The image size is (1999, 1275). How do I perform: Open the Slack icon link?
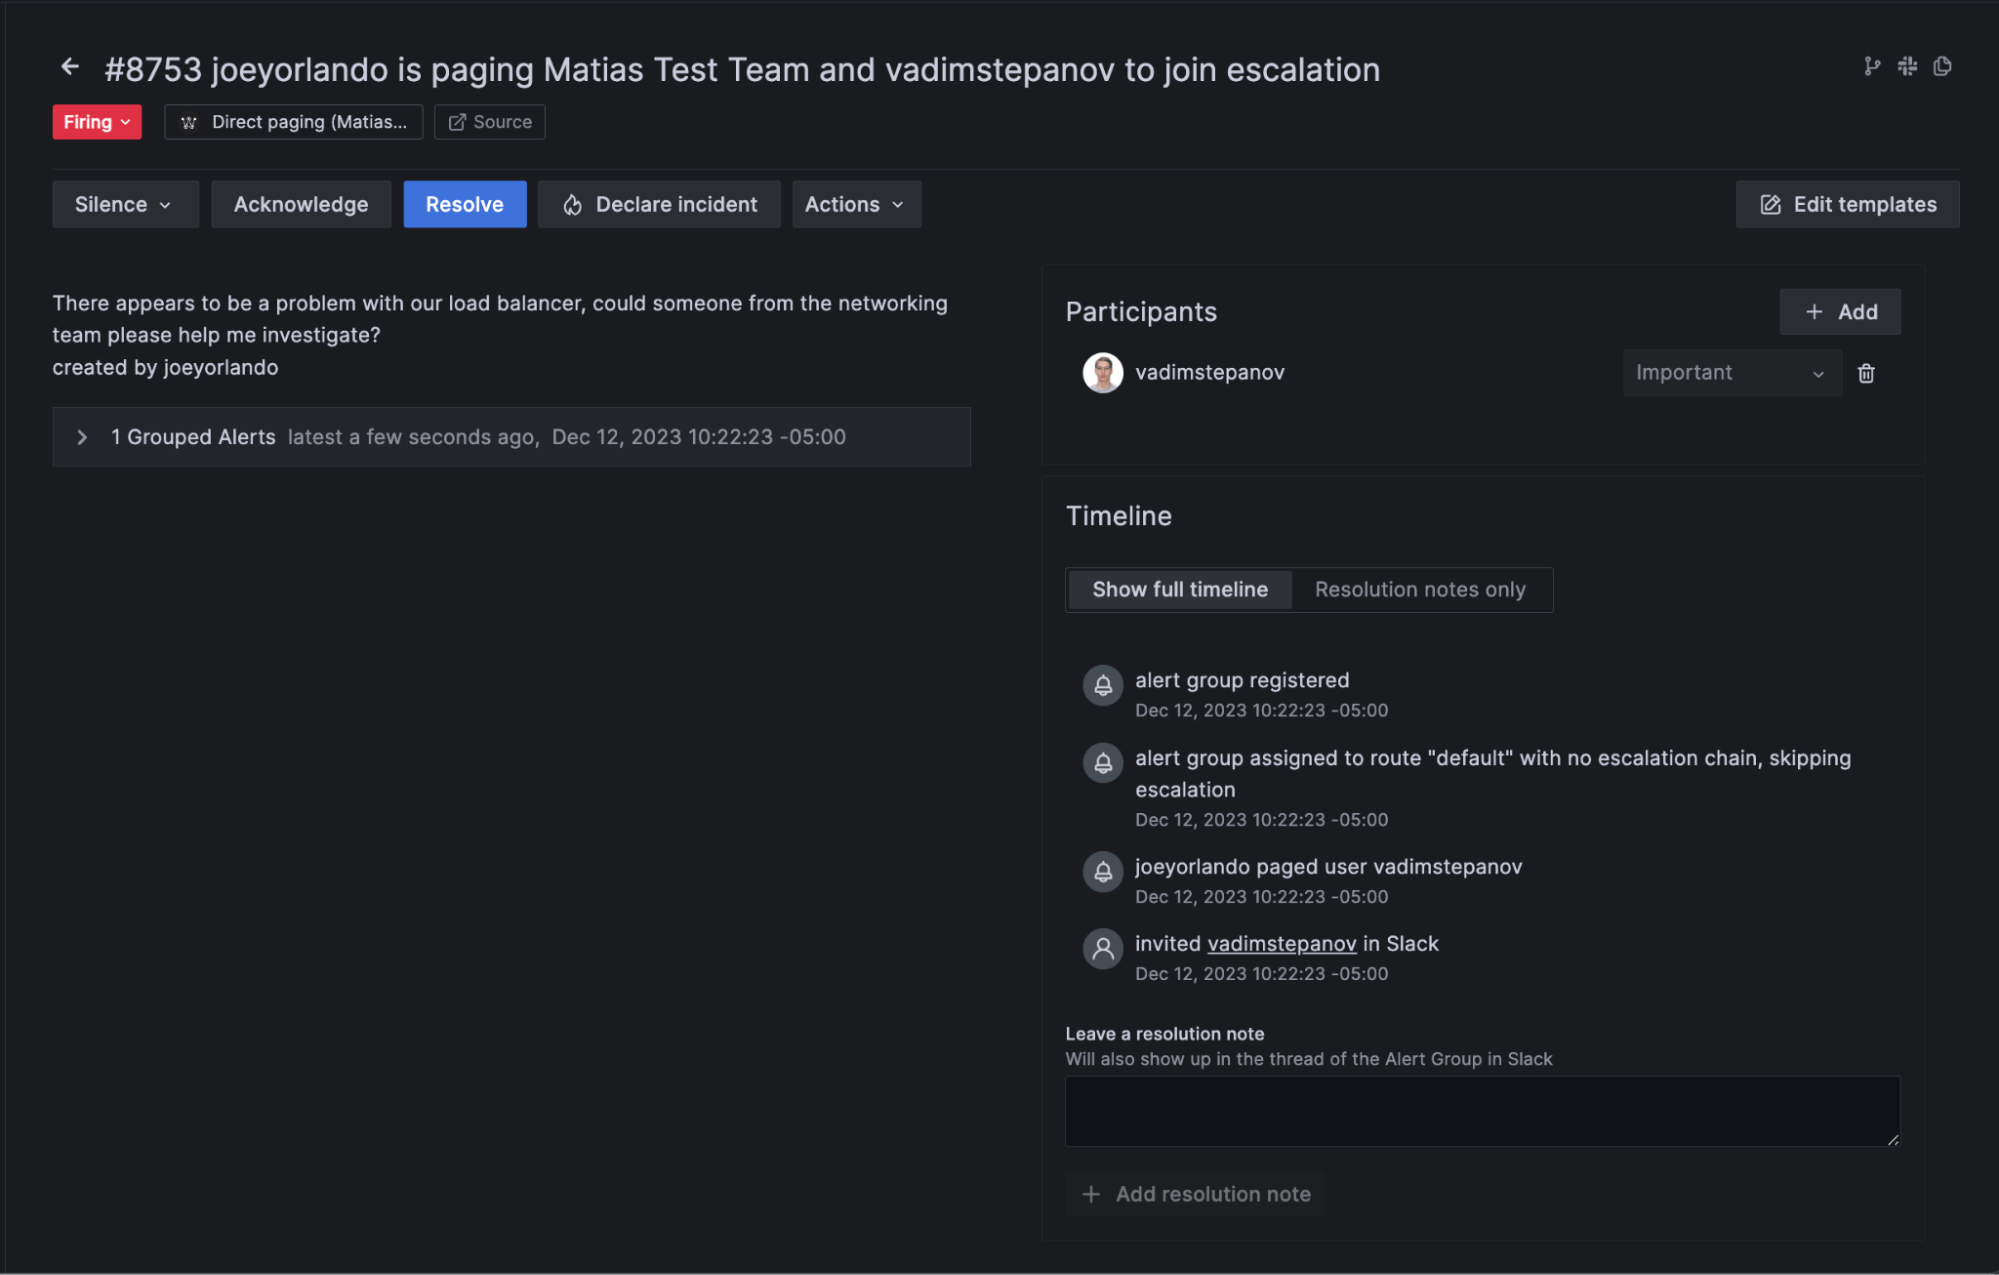pos(1907,66)
